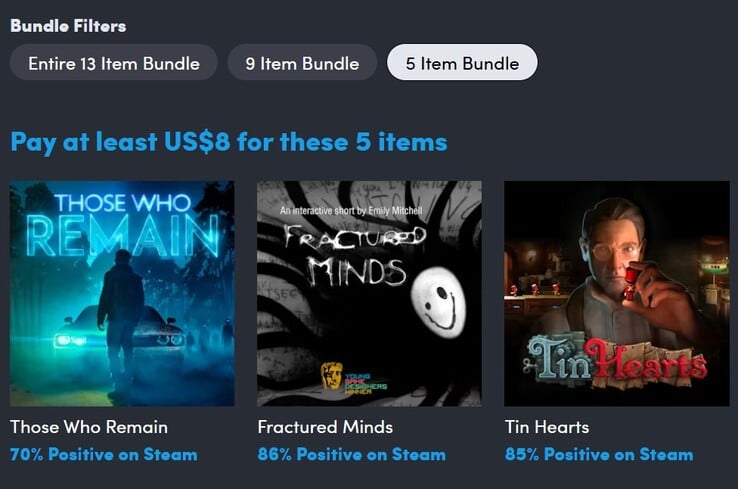This screenshot has width=738, height=489.
Task: Open the Fractured Minds cover image
Action: coord(369,294)
